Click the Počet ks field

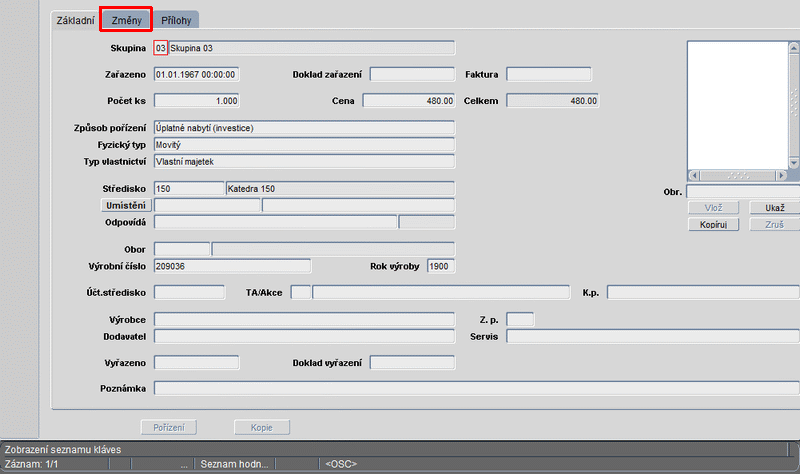(x=196, y=101)
